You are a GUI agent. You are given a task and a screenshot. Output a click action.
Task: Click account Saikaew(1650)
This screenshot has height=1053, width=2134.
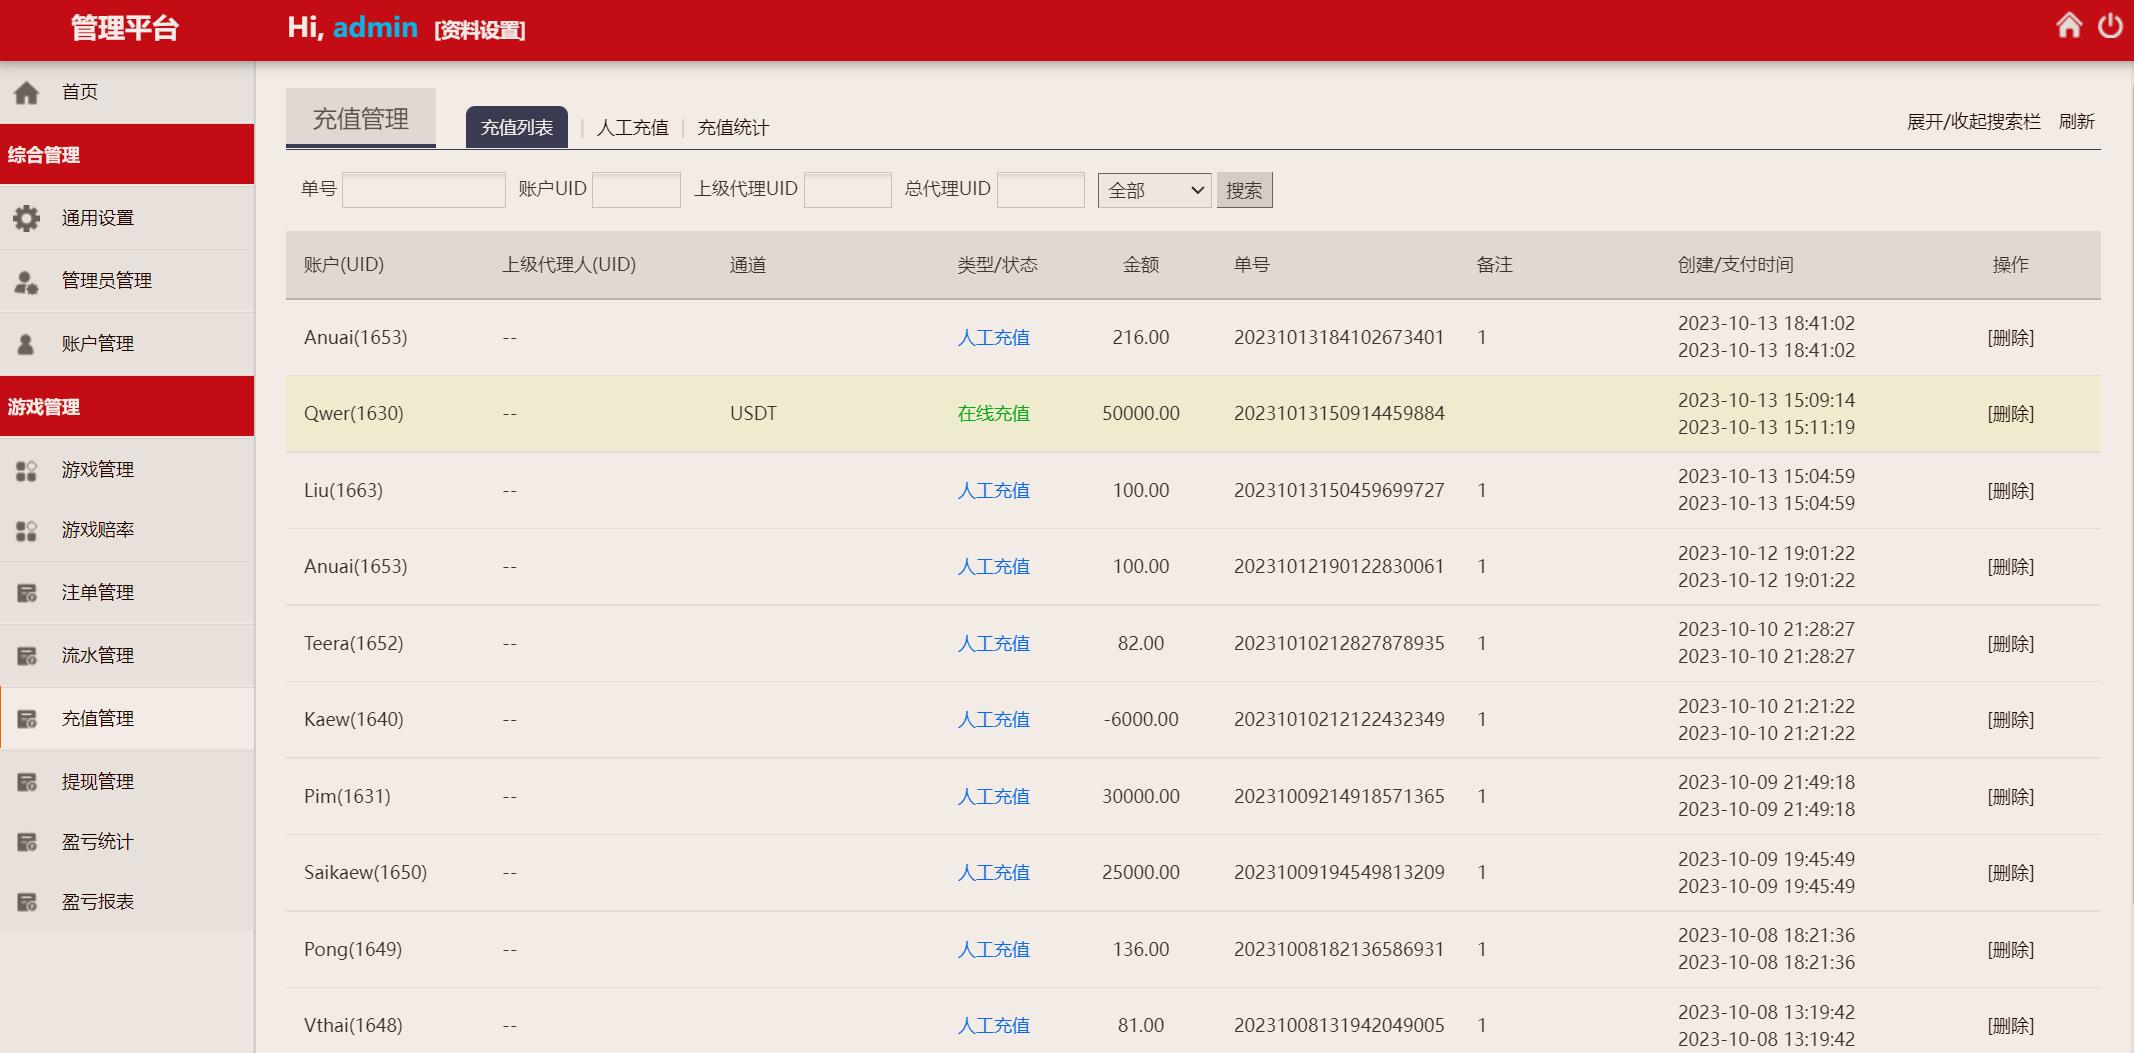(365, 872)
